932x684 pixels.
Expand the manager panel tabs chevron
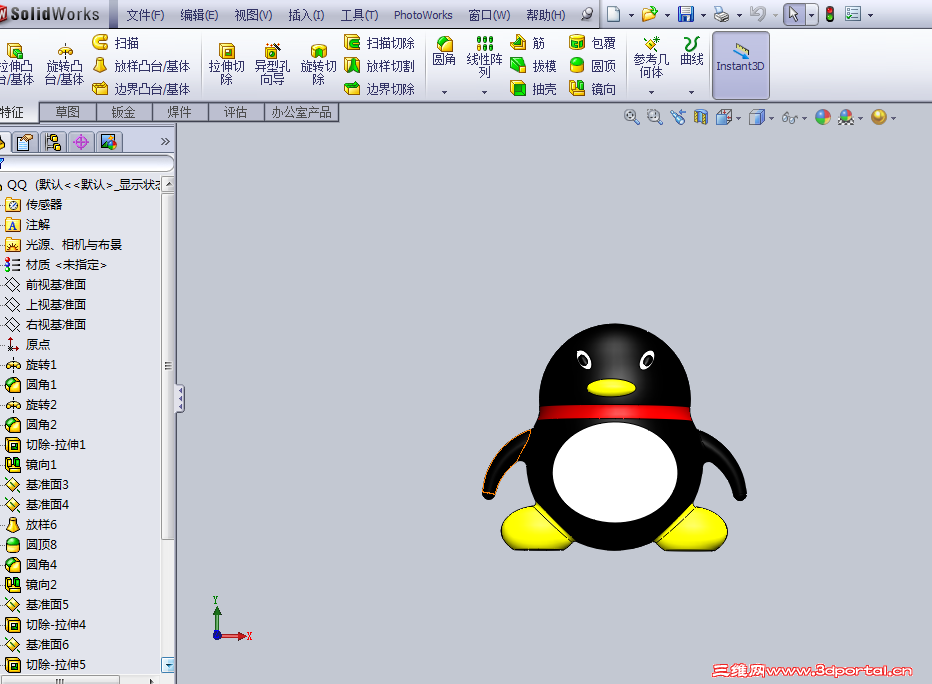point(165,141)
